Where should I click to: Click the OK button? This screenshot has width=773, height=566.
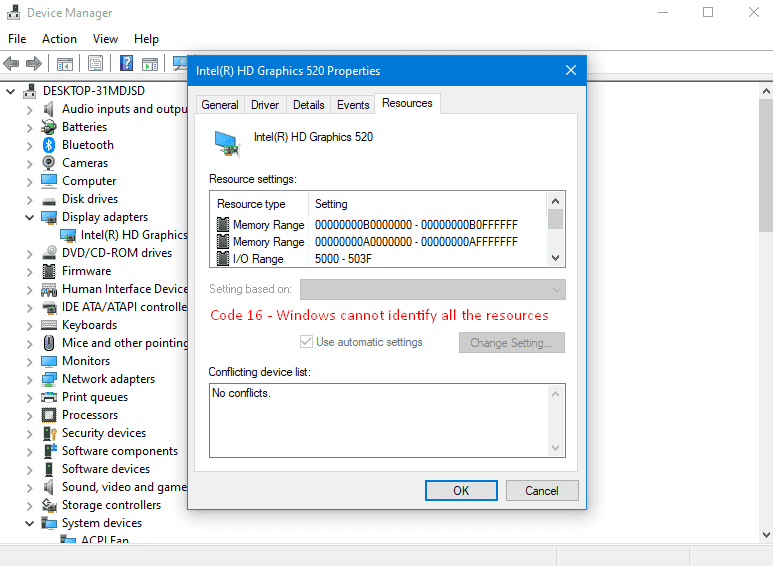461,491
